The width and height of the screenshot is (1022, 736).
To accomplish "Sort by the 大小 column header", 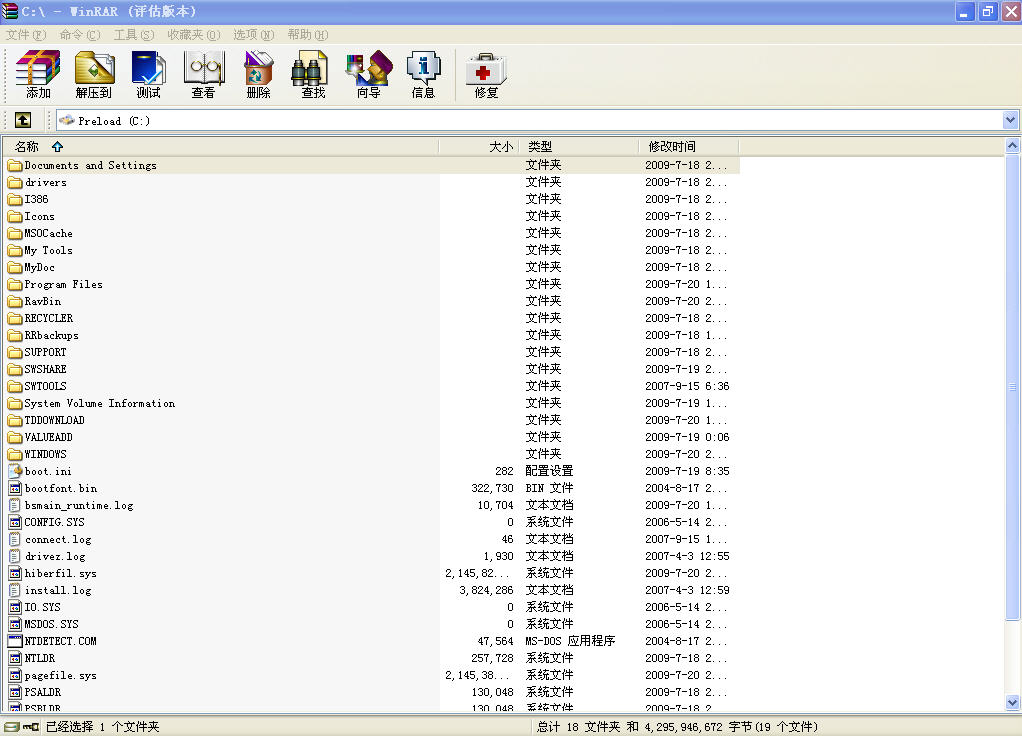I will tap(478, 147).
